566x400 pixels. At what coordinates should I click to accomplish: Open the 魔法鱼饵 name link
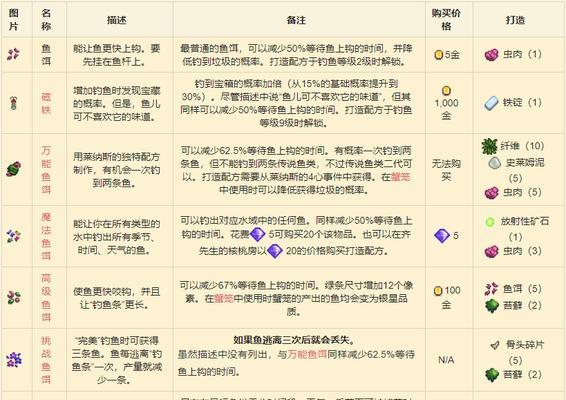(x=46, y=236)
